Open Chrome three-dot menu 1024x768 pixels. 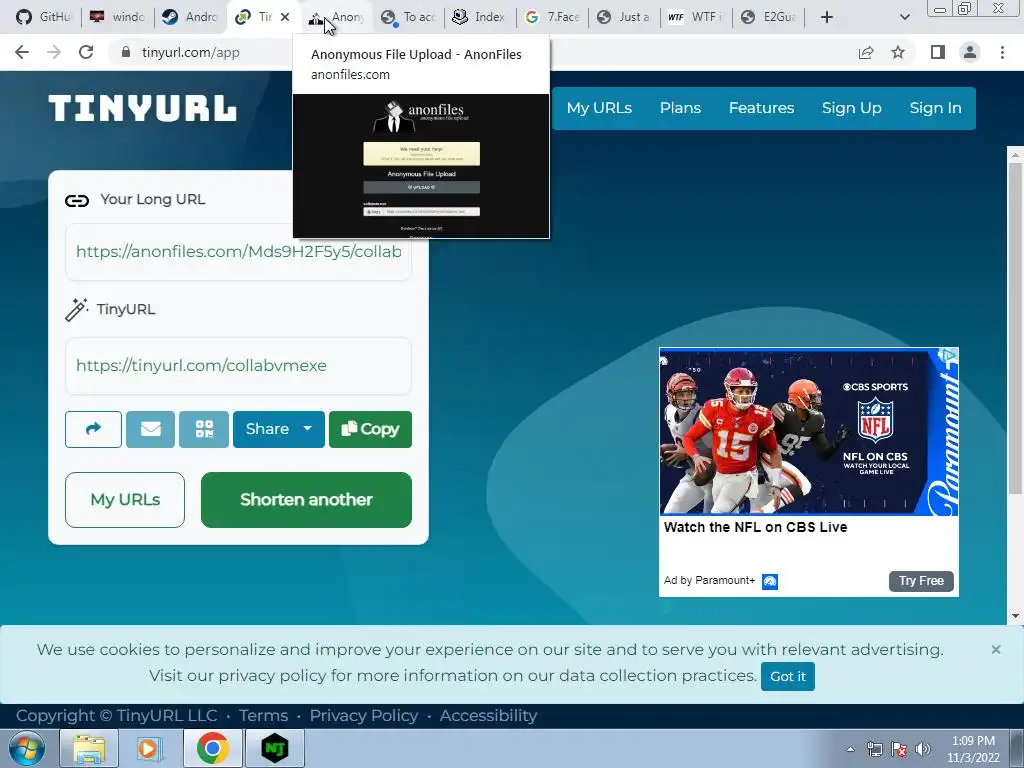point(1002,52)
